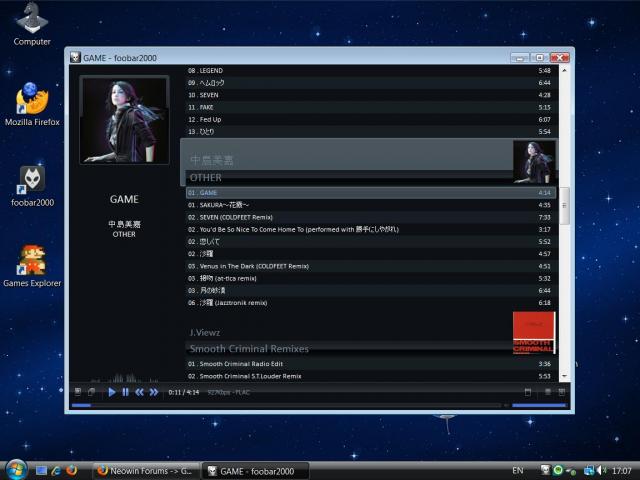Click the playlist scrollbar thumb
Image resolution: width=640 pixels, height=480 pixels.
[564, 206]
